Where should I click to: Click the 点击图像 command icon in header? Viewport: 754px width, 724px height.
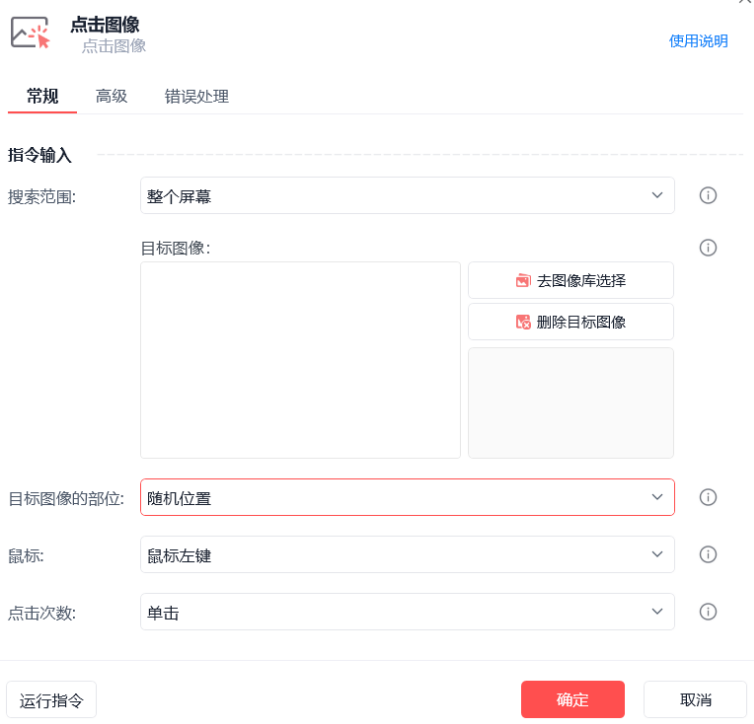point(30,33)
